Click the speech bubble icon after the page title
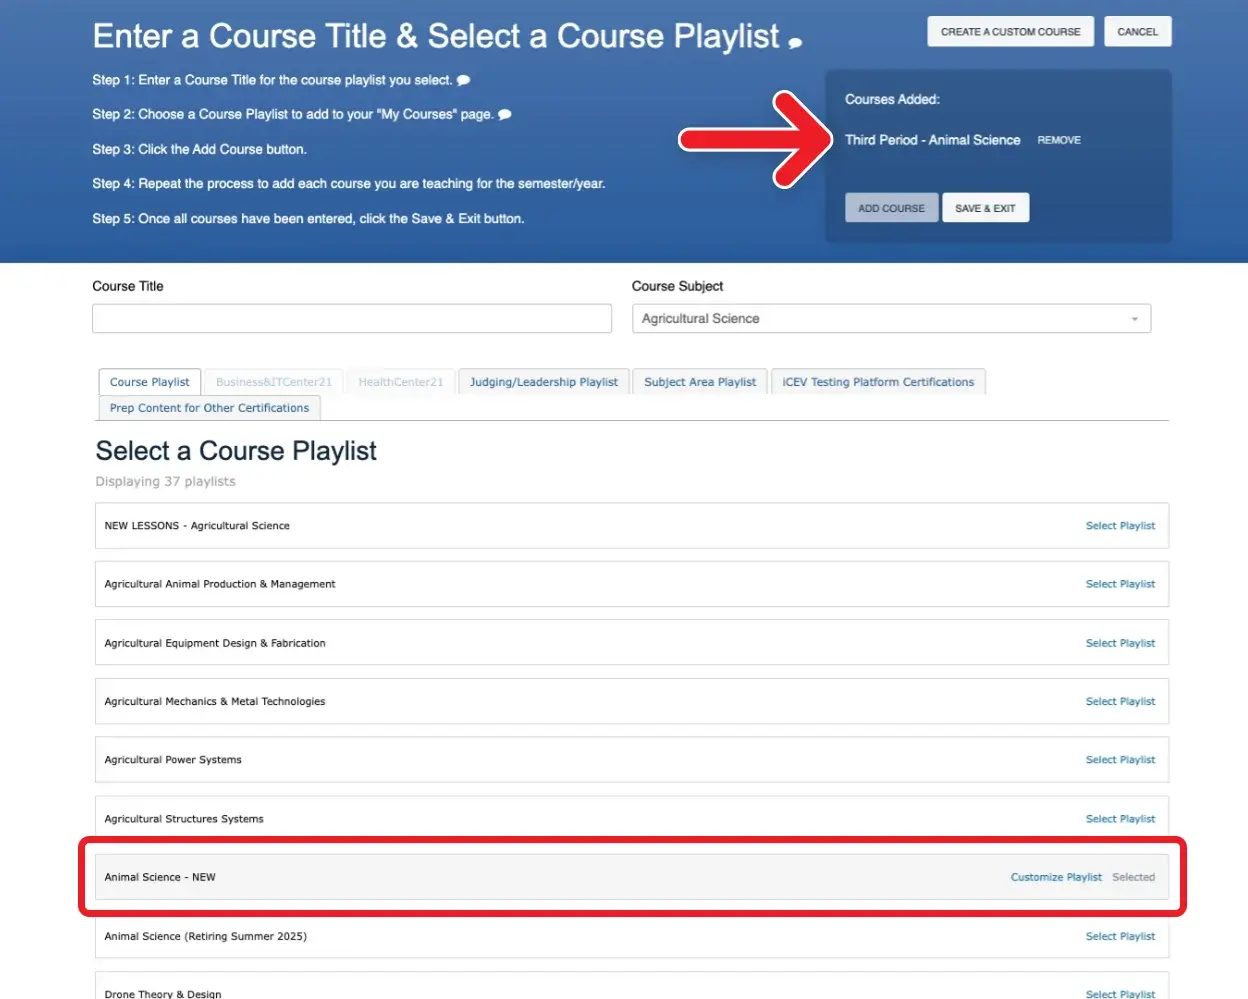 coord(795,43)
